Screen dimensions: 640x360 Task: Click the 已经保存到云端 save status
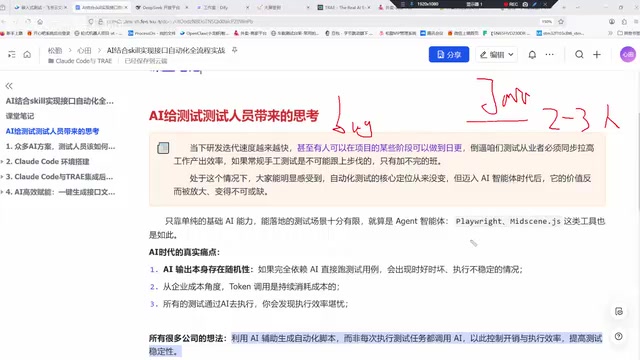[x=146, y=61]
